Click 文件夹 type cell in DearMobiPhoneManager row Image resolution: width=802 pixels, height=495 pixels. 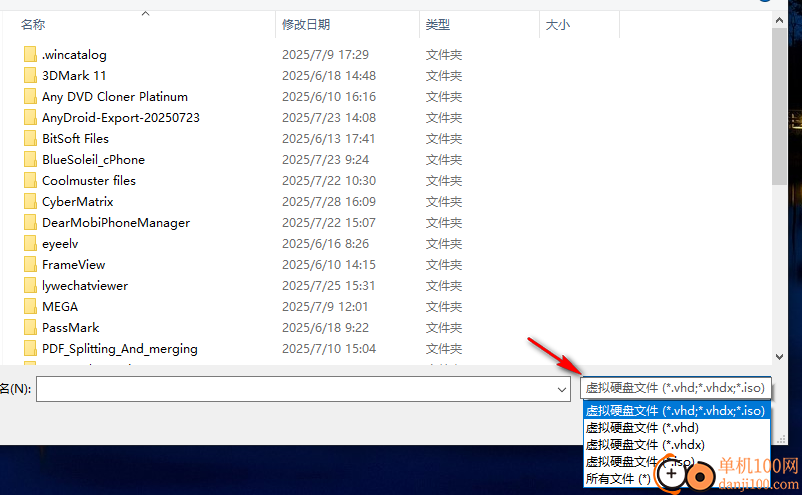tap(444, 222)
